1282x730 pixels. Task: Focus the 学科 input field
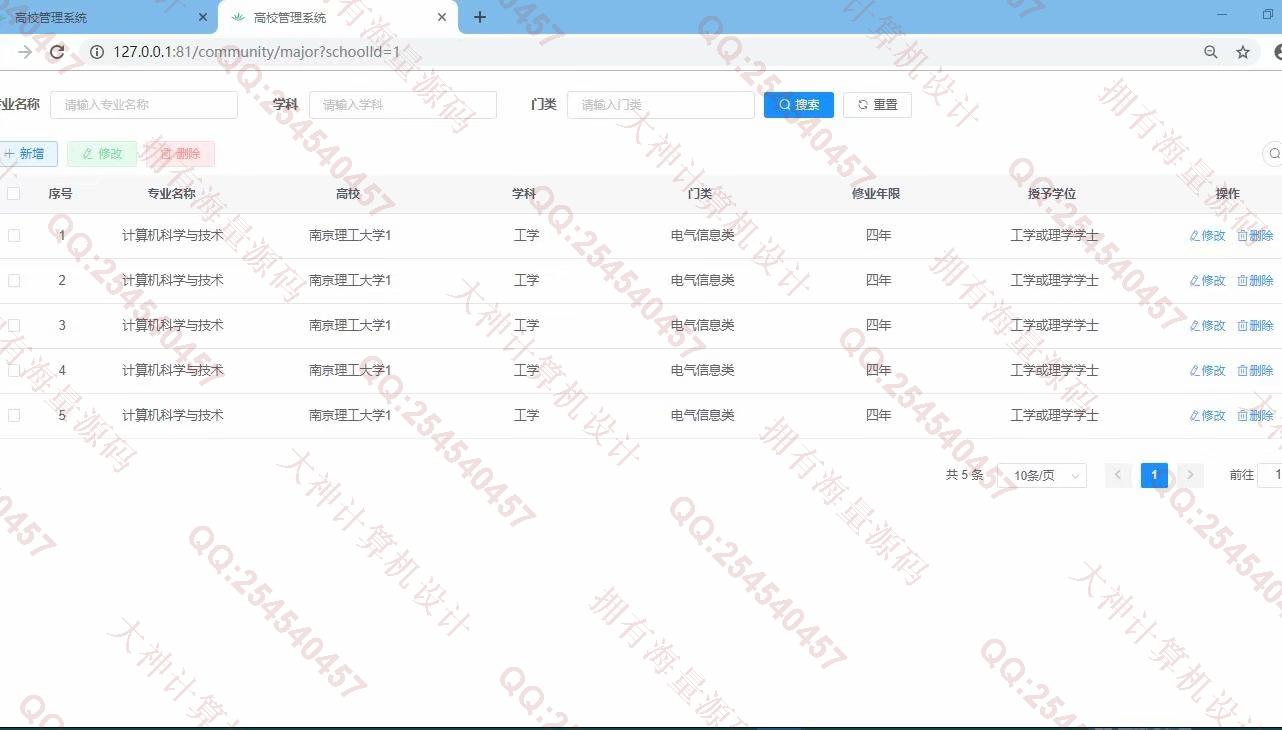(x=403, y=105)
